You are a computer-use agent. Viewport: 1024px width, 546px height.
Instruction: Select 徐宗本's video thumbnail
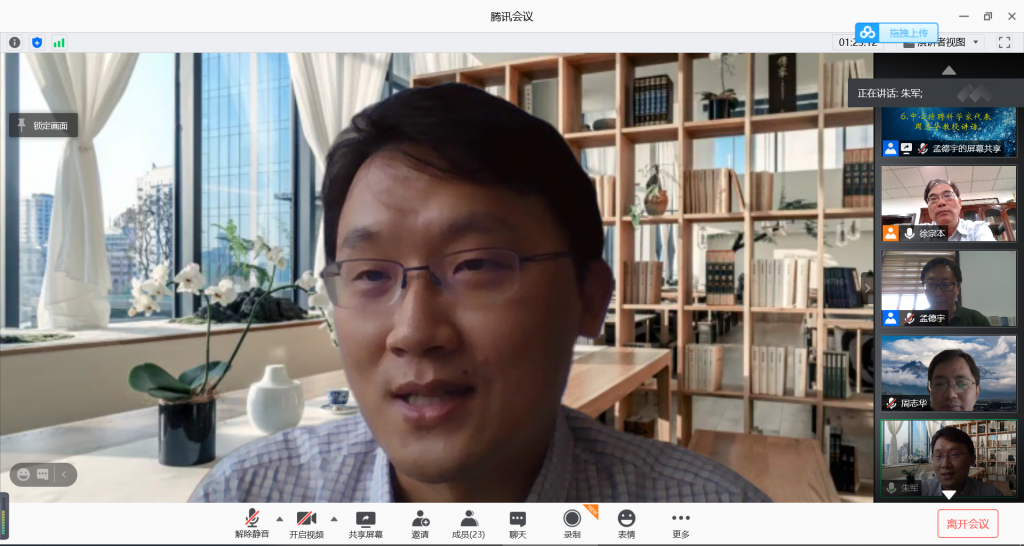point(948,203)
